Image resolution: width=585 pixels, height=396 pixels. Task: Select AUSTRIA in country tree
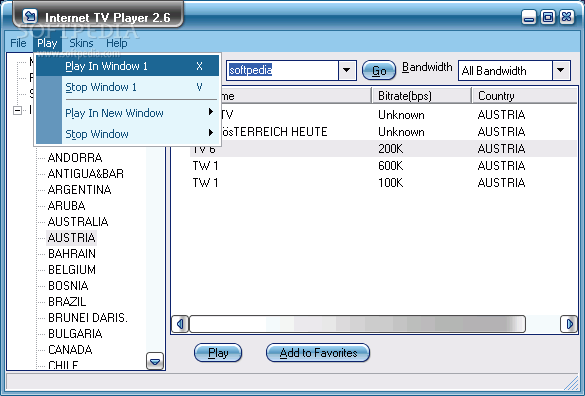click(71, 238)
